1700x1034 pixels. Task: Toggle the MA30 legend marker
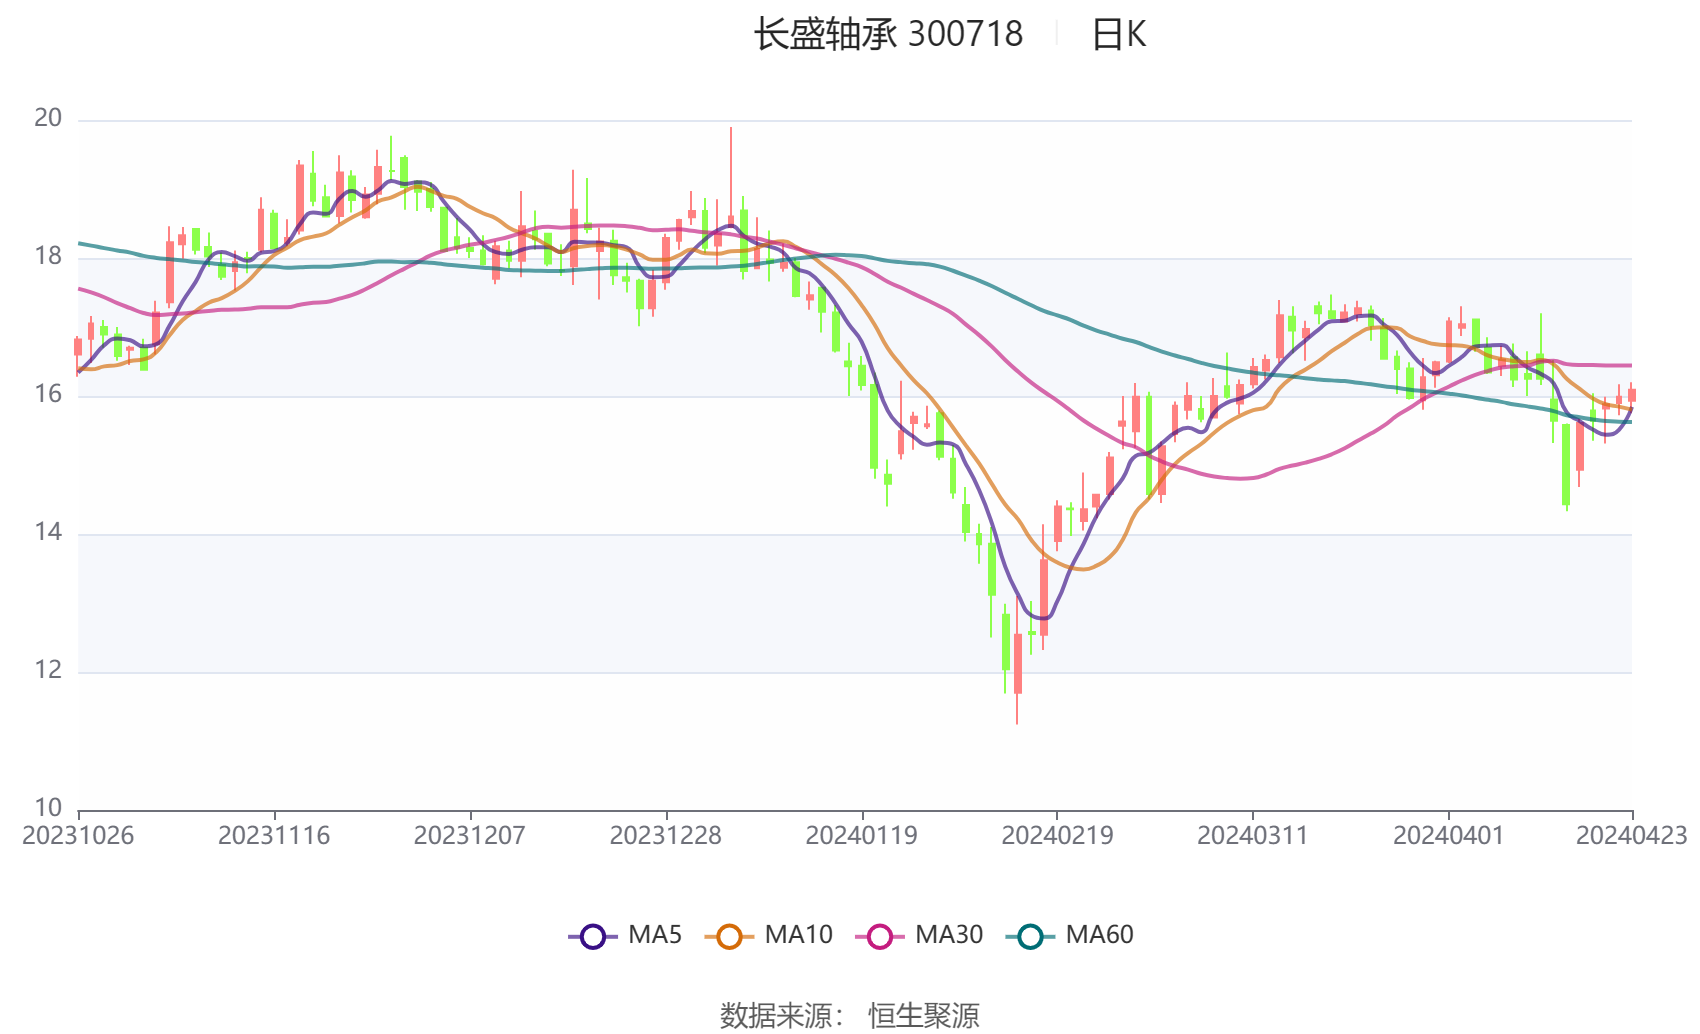pos(880,936)
